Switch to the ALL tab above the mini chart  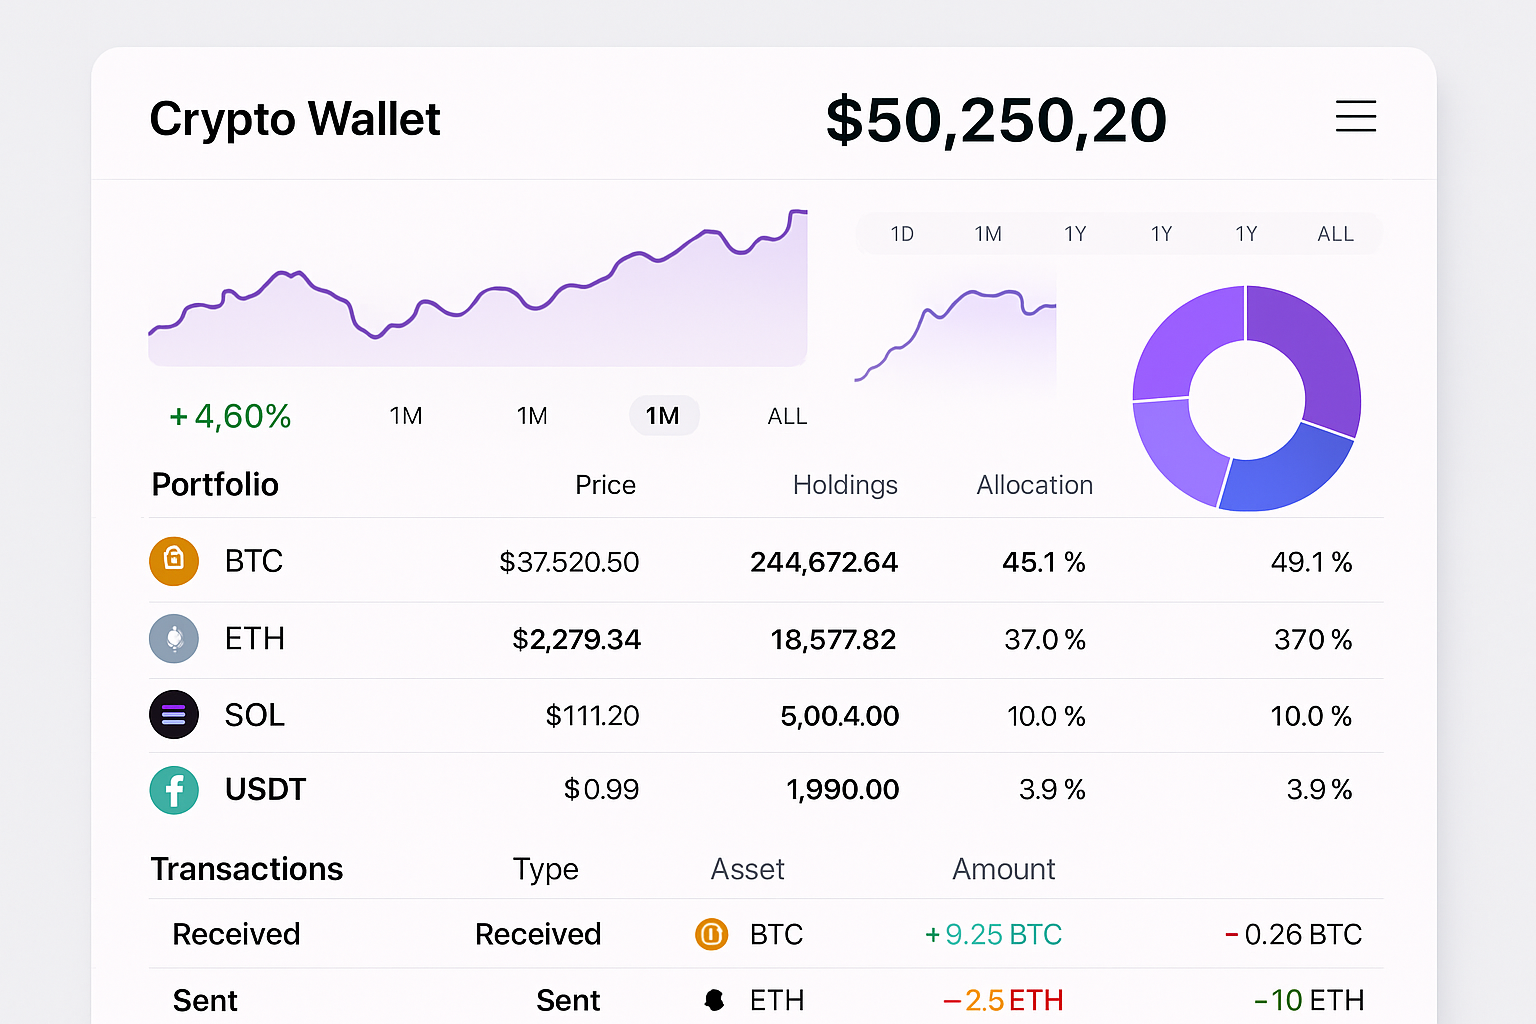[x=1335, y=233]
